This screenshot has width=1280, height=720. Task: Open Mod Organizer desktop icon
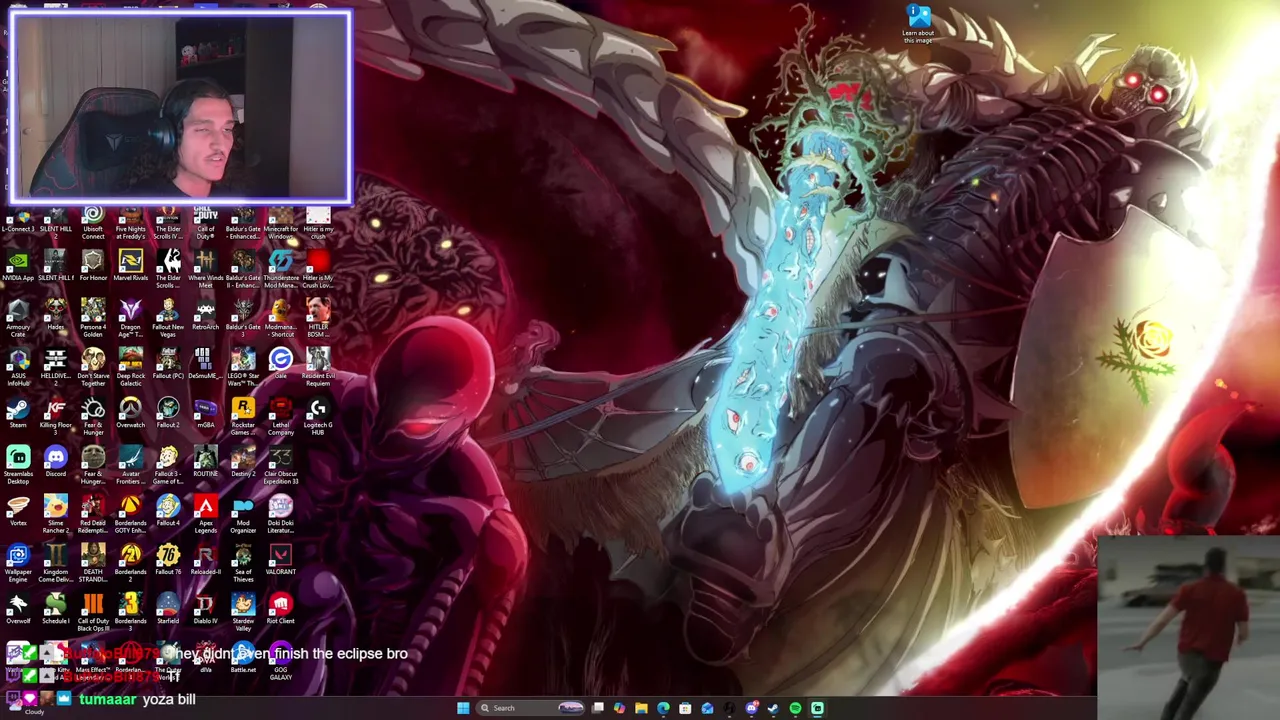(x=243, y=513)
